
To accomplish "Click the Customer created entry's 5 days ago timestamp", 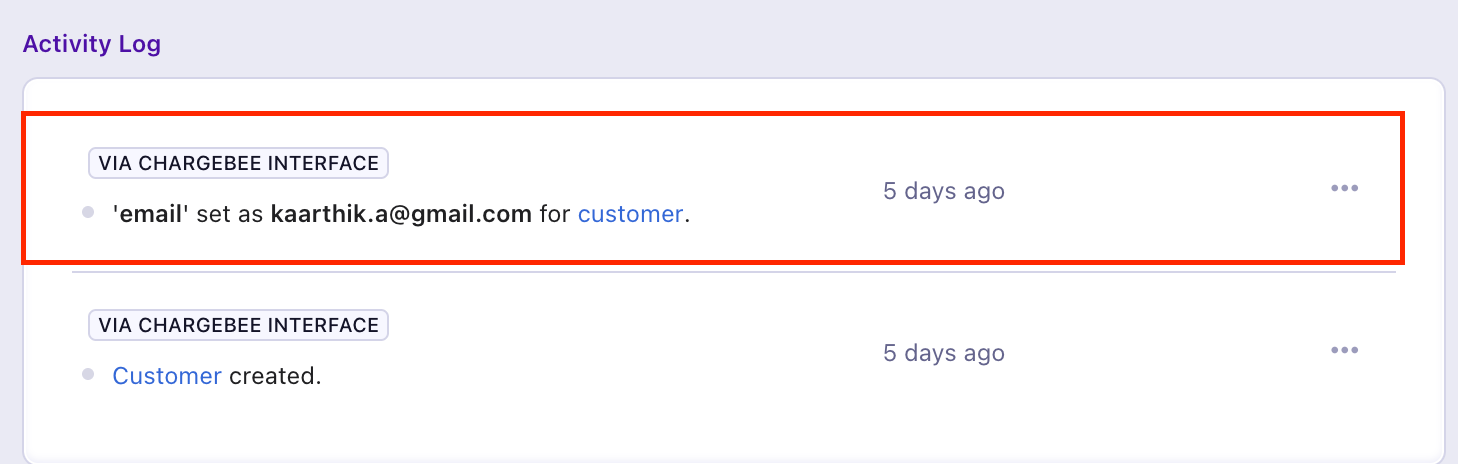I will (x=943, y=353).
